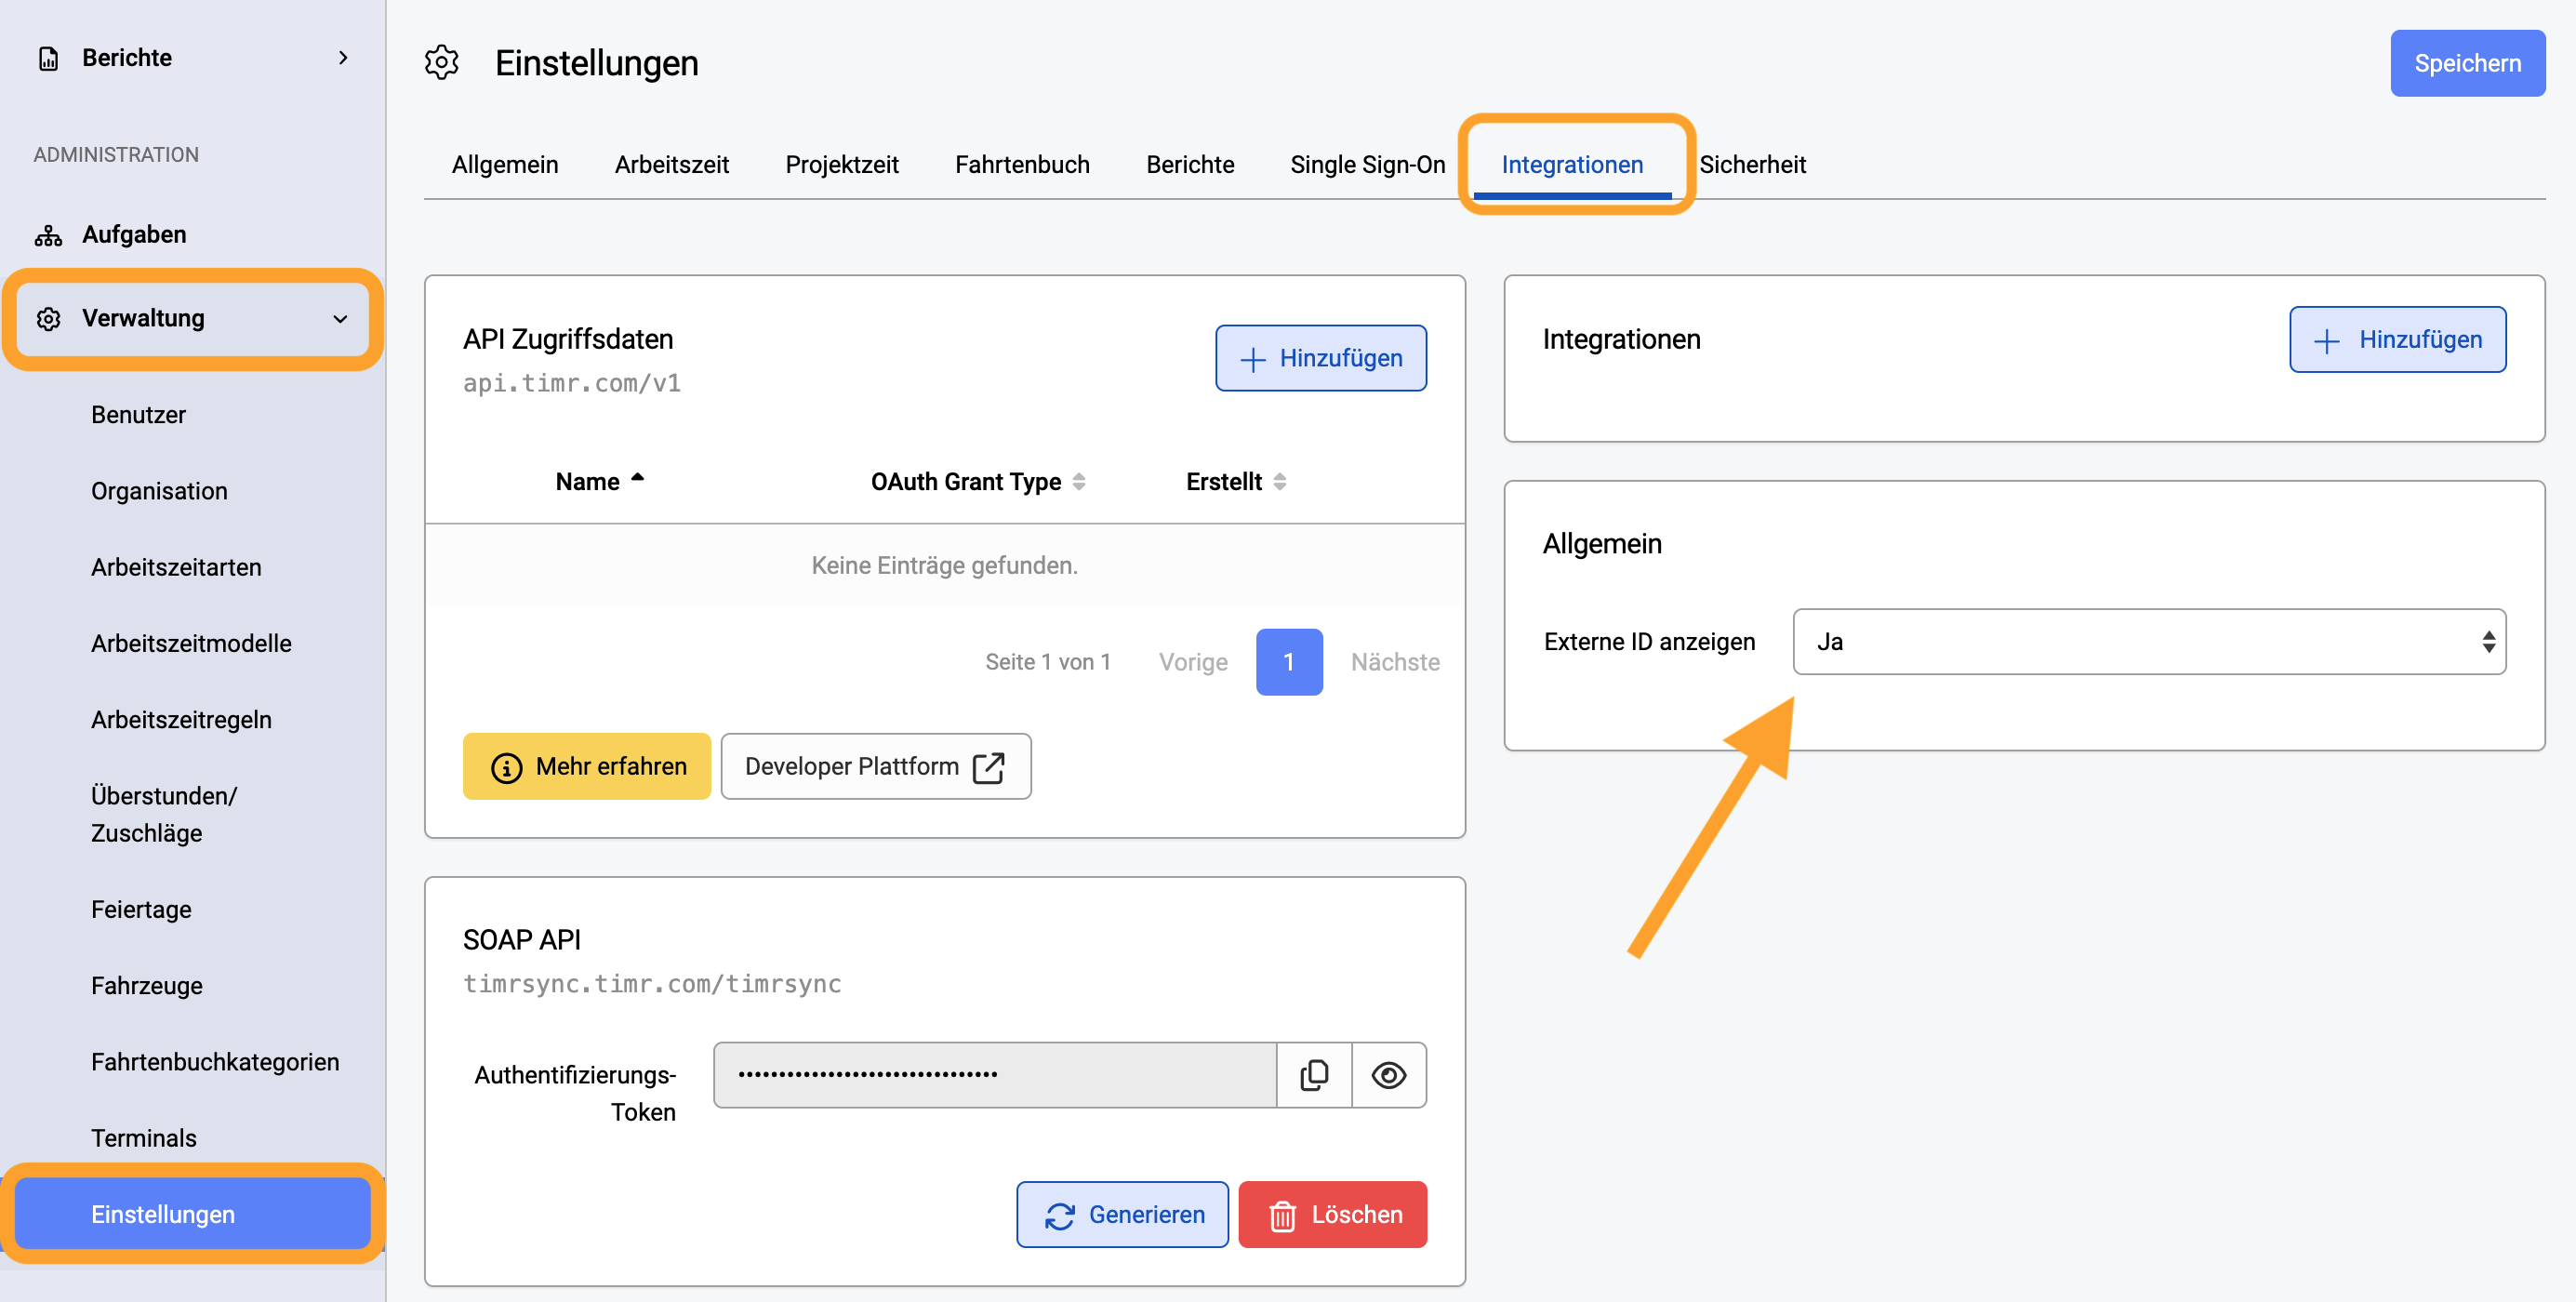Switch to the Single Sign-On tab
This screenshot has height=1302, width=2576.
tap(1367, 164)
